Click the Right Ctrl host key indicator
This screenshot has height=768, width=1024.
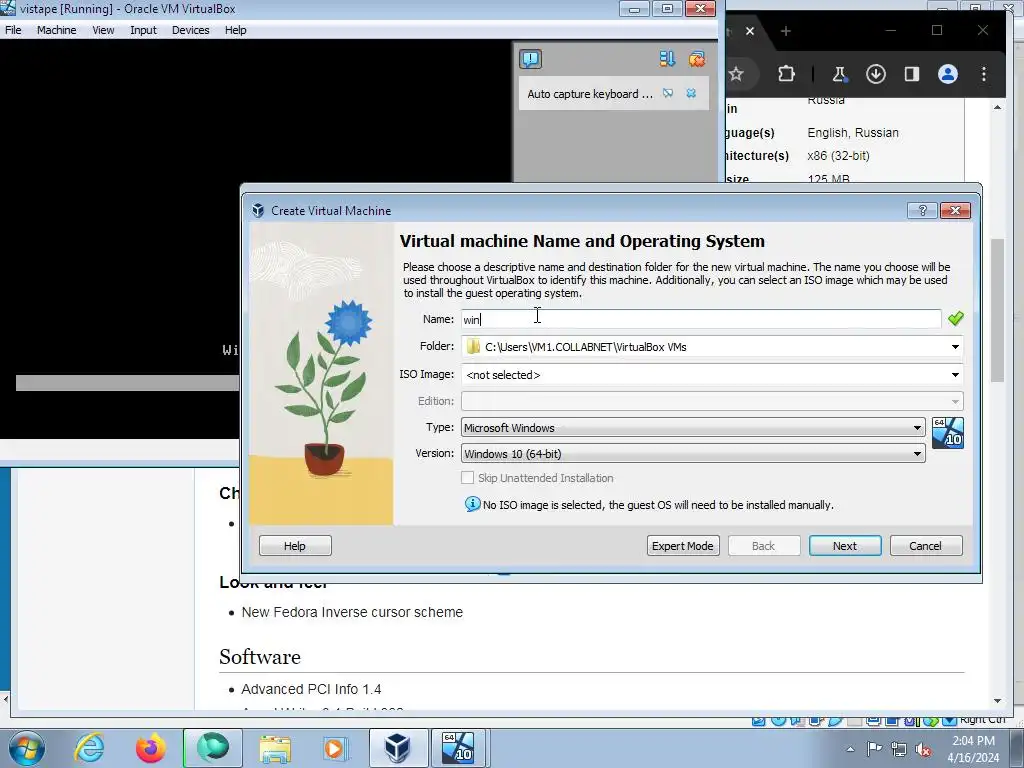pos(982,720)
